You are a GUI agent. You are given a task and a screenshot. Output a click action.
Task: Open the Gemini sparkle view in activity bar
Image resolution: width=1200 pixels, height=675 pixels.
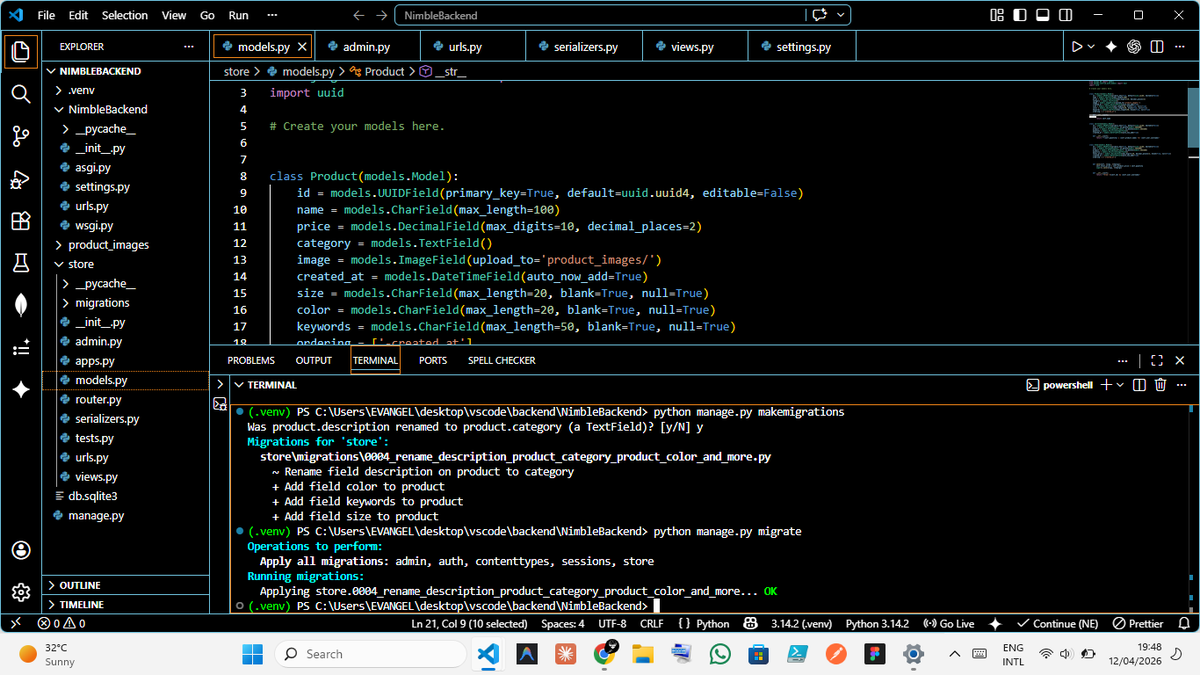coord(21,390)
